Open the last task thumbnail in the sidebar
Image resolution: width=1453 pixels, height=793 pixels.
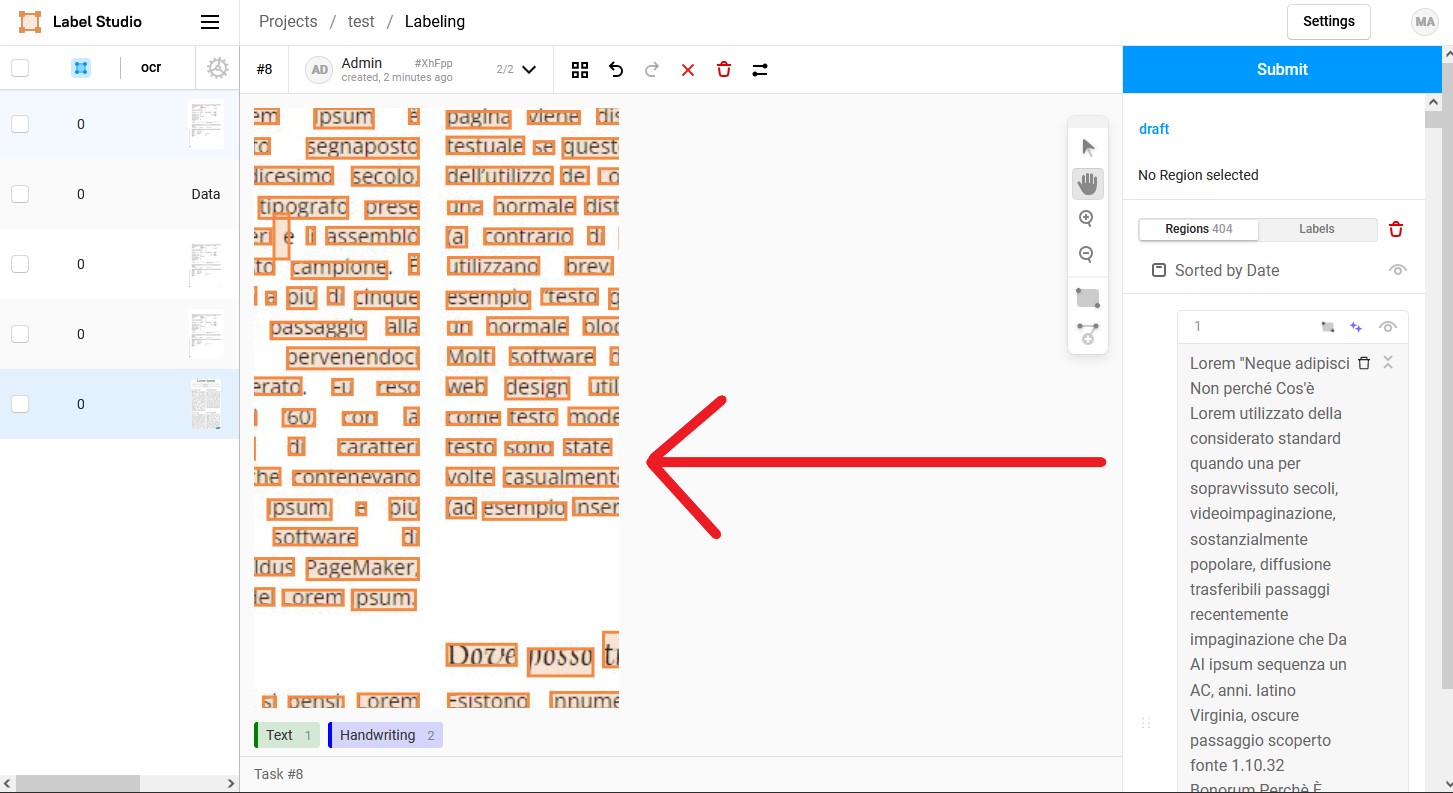(207, 404)
